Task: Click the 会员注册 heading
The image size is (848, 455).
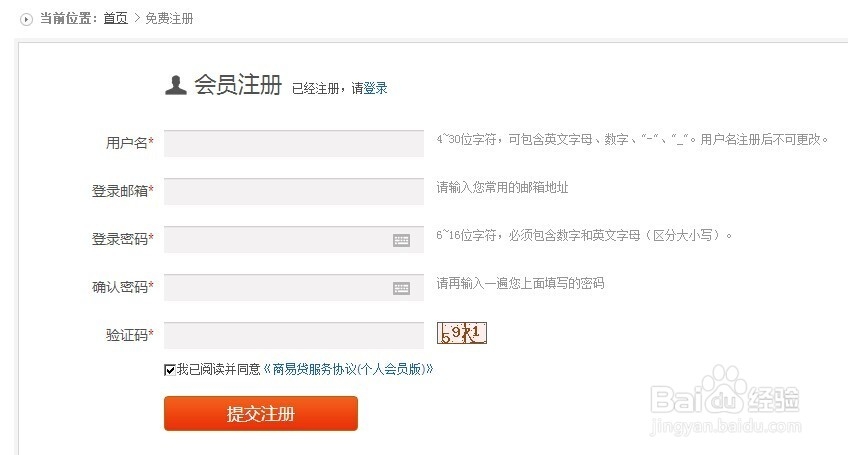Action: (238, 86)
